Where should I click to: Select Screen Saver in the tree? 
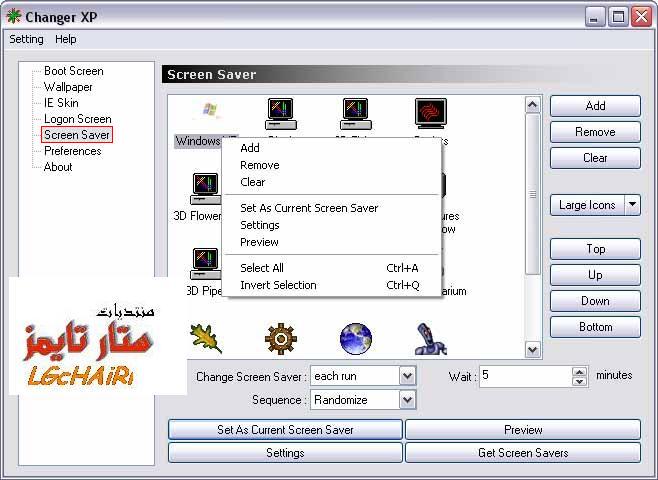(x=77, y=135)
